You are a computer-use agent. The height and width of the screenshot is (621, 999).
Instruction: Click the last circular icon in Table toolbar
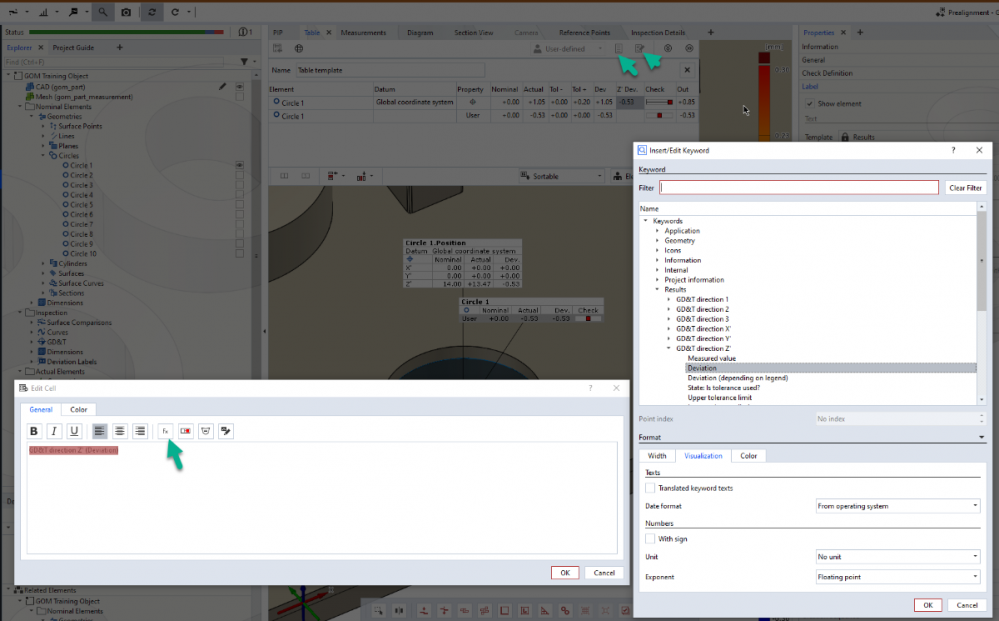point(689,48)
